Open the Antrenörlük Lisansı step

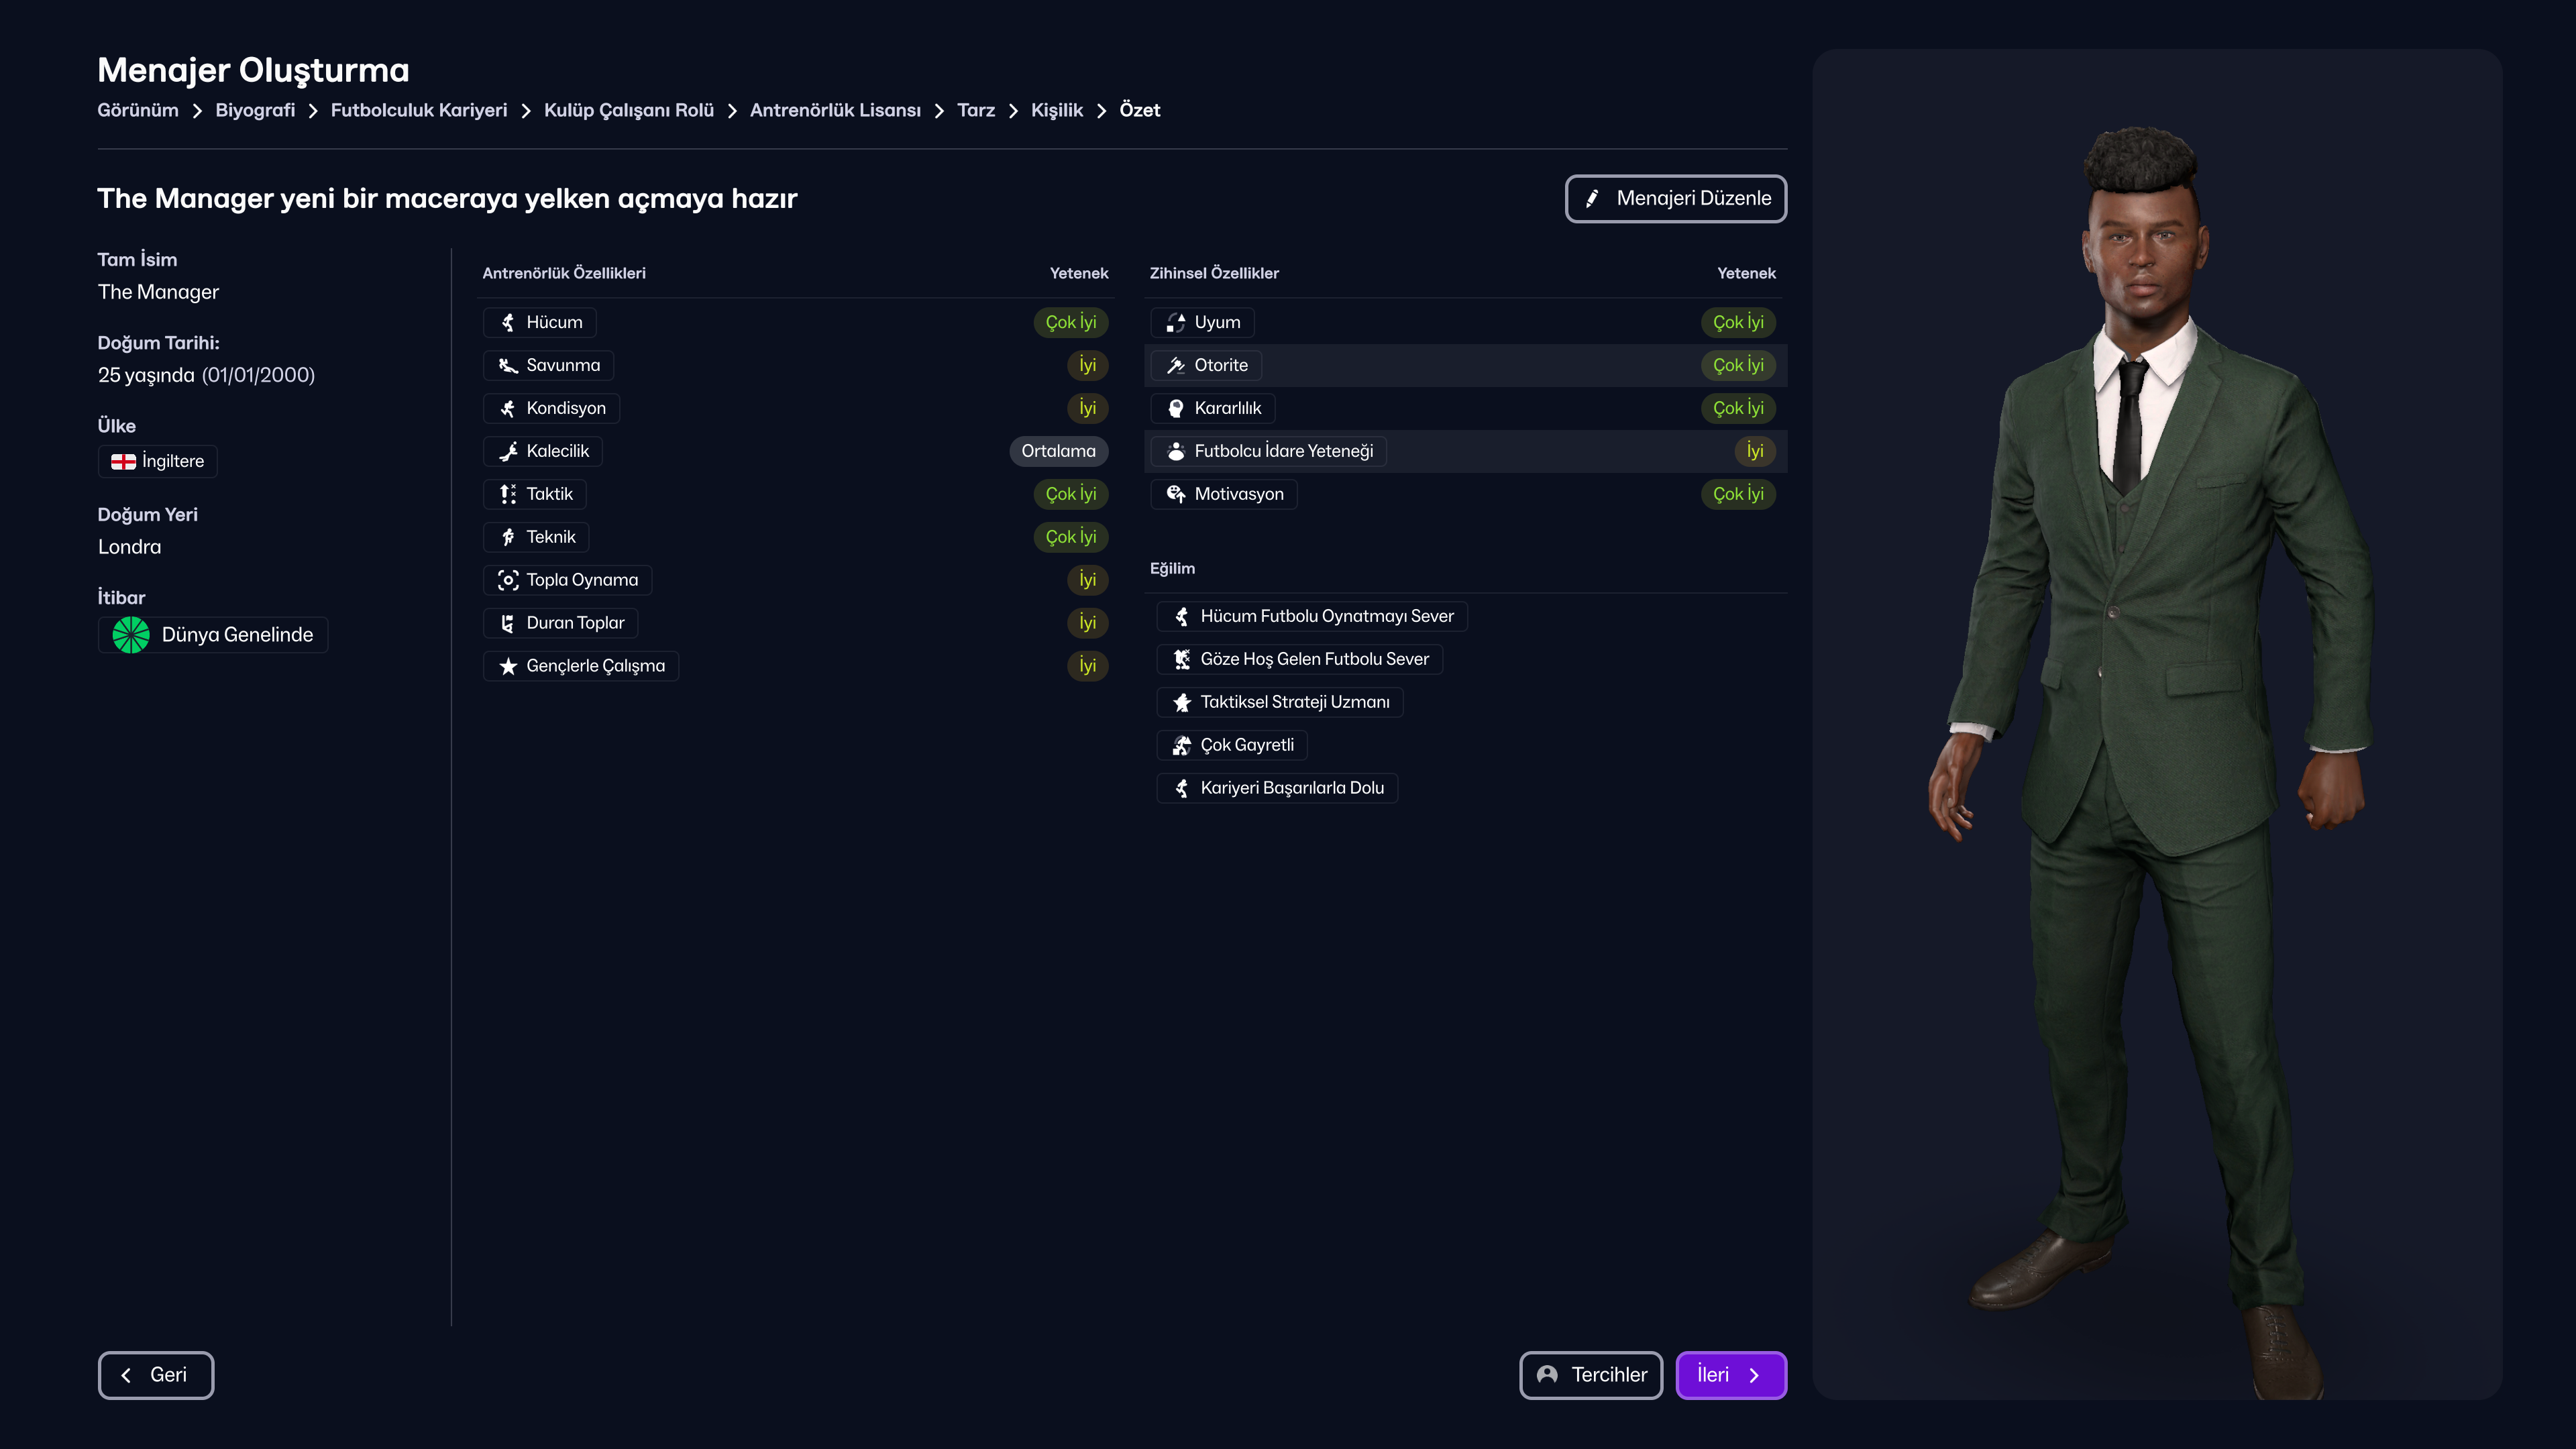tap(836, 110)
